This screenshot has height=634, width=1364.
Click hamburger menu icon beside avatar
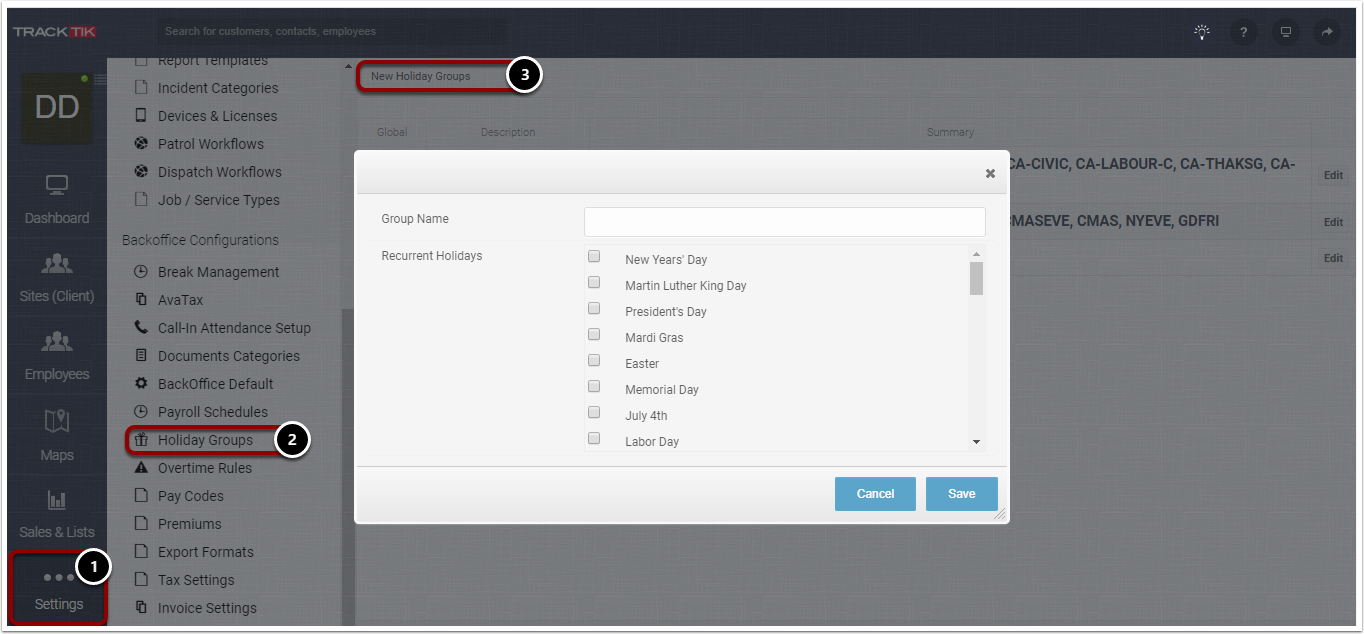[x=100, y=79]
